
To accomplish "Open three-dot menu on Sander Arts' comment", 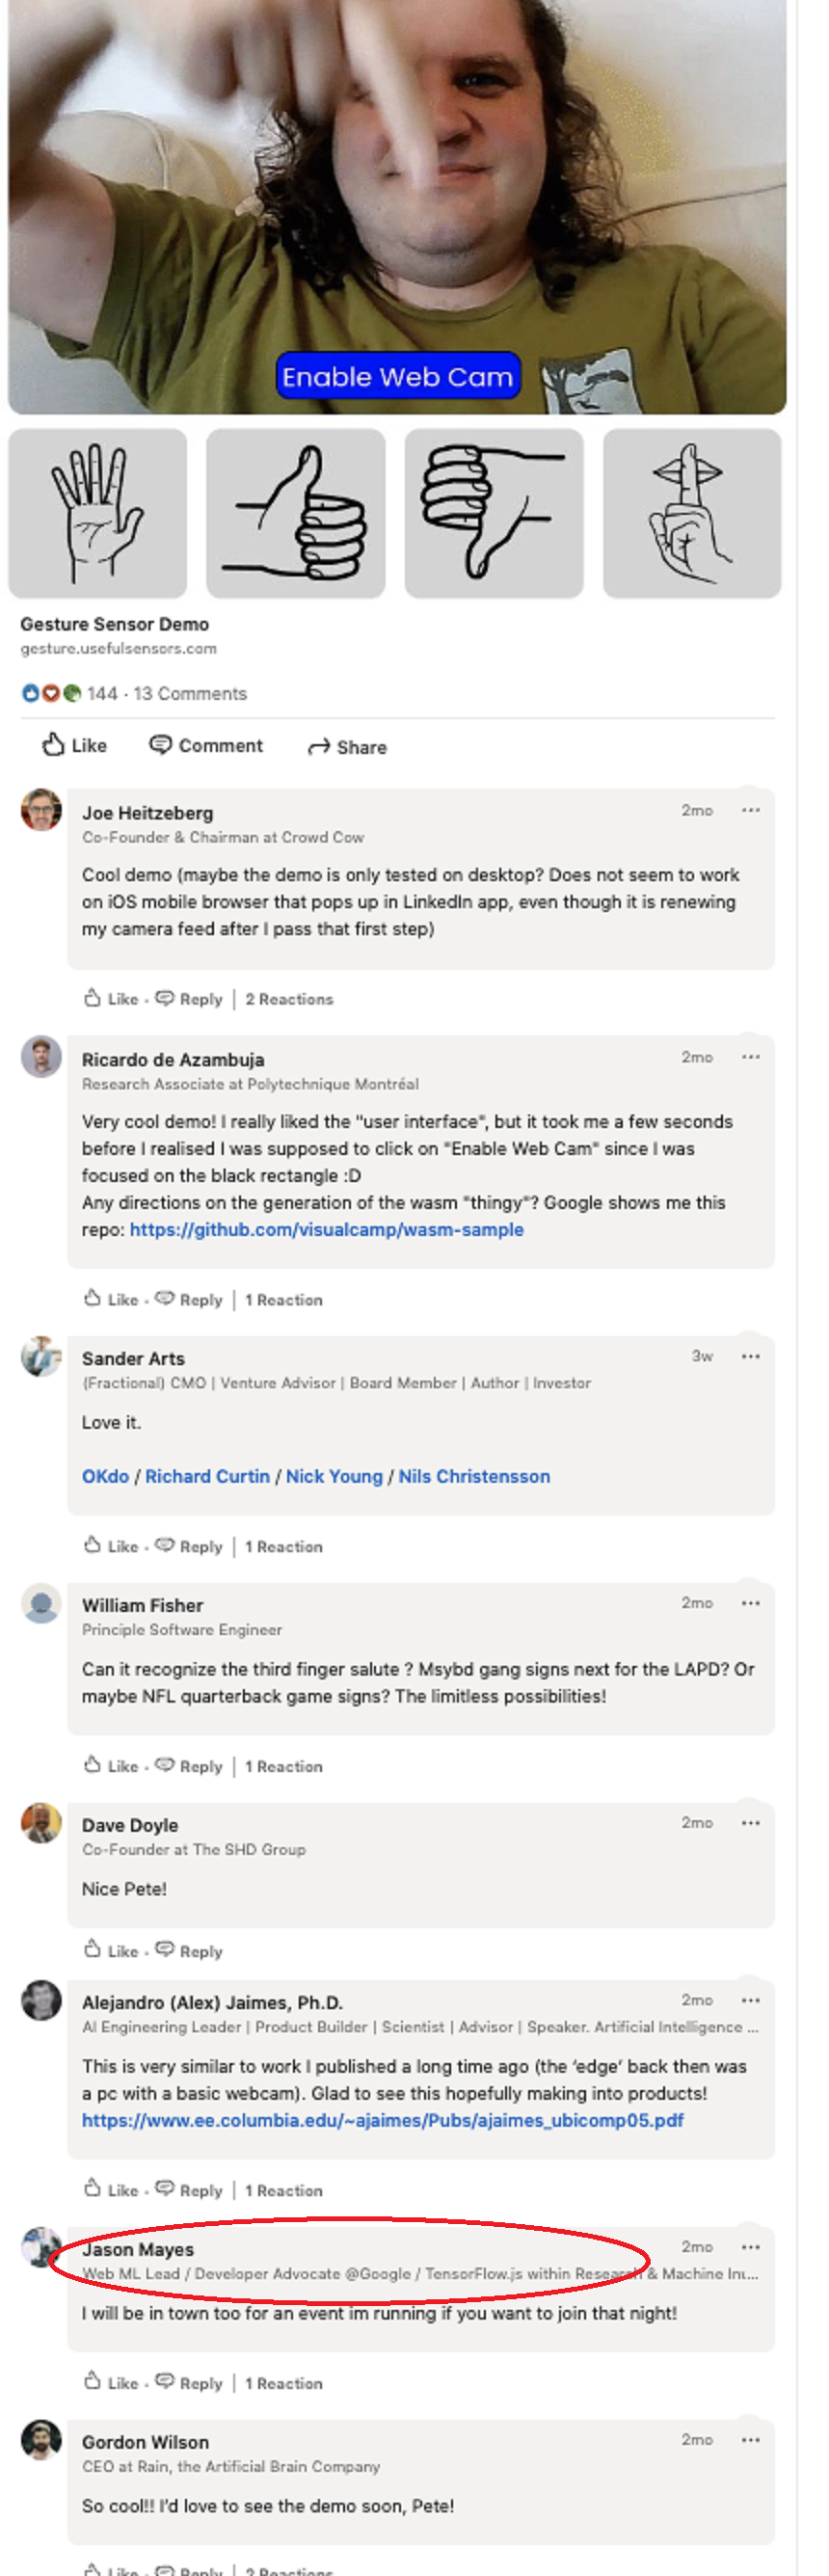I will click(x=751, y=1356).
